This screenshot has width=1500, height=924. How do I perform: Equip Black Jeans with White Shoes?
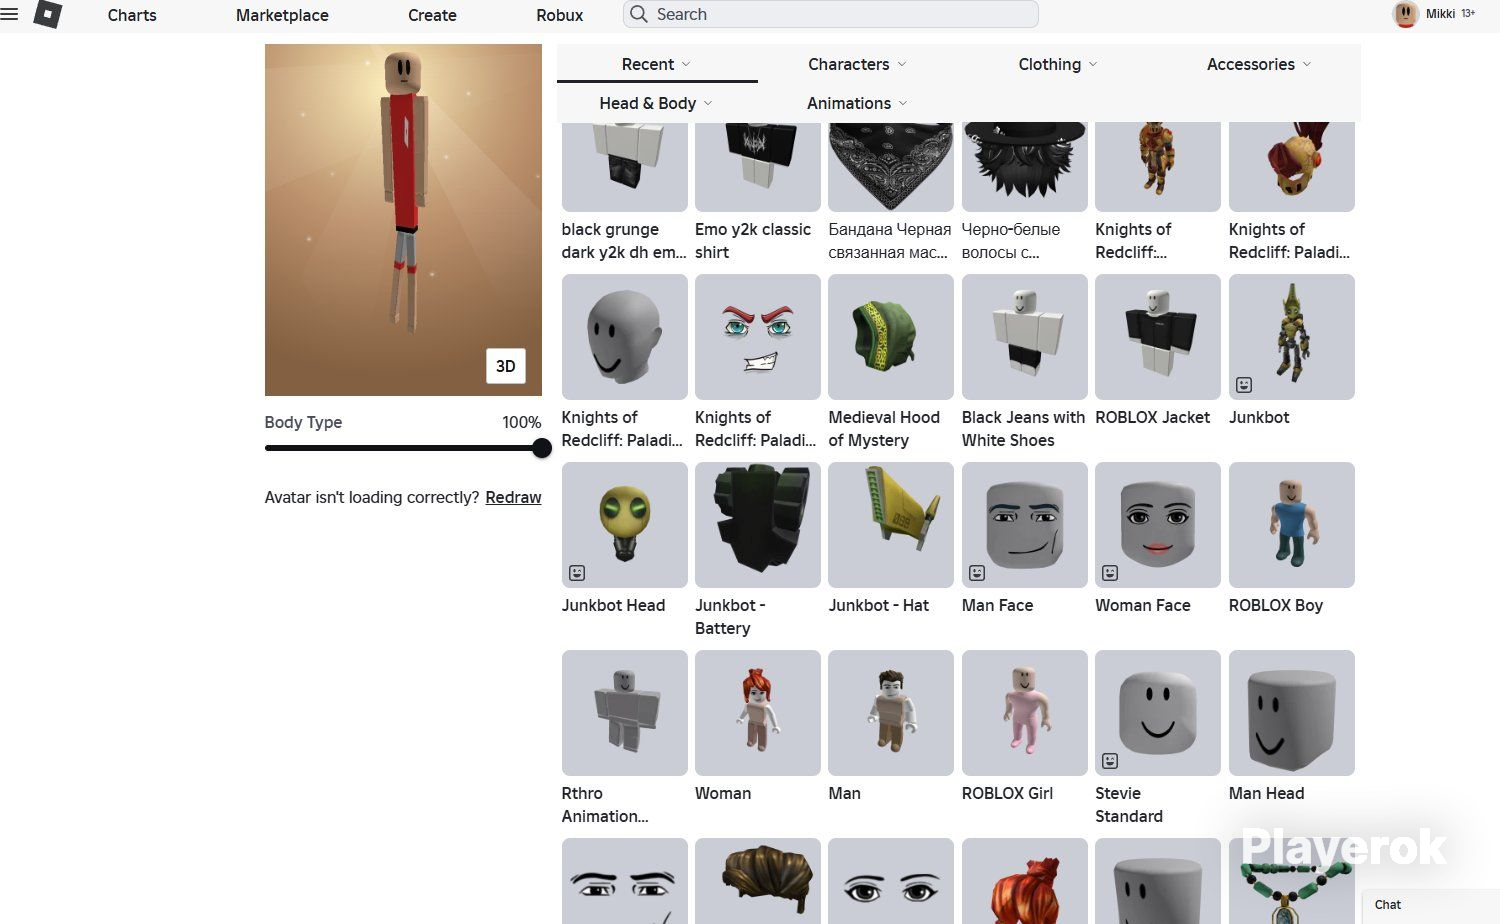1024,337
